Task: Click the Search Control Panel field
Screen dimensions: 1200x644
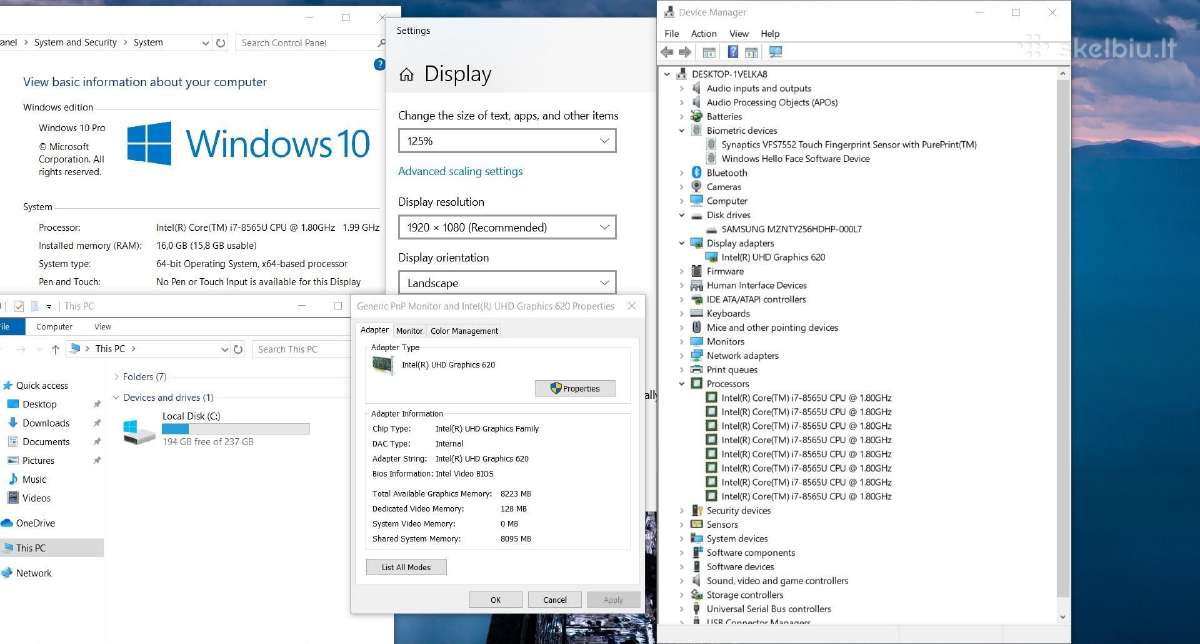Action: (312, 43)
